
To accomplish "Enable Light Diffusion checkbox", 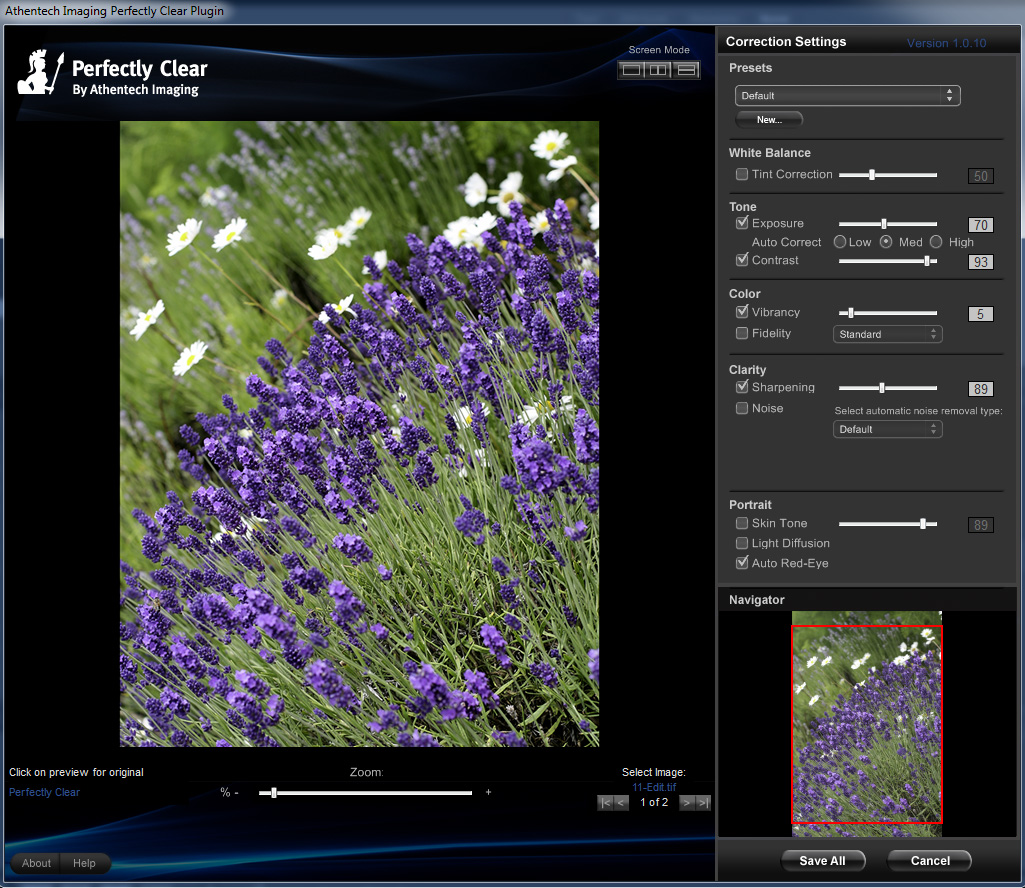I will [x=742, y=543].
